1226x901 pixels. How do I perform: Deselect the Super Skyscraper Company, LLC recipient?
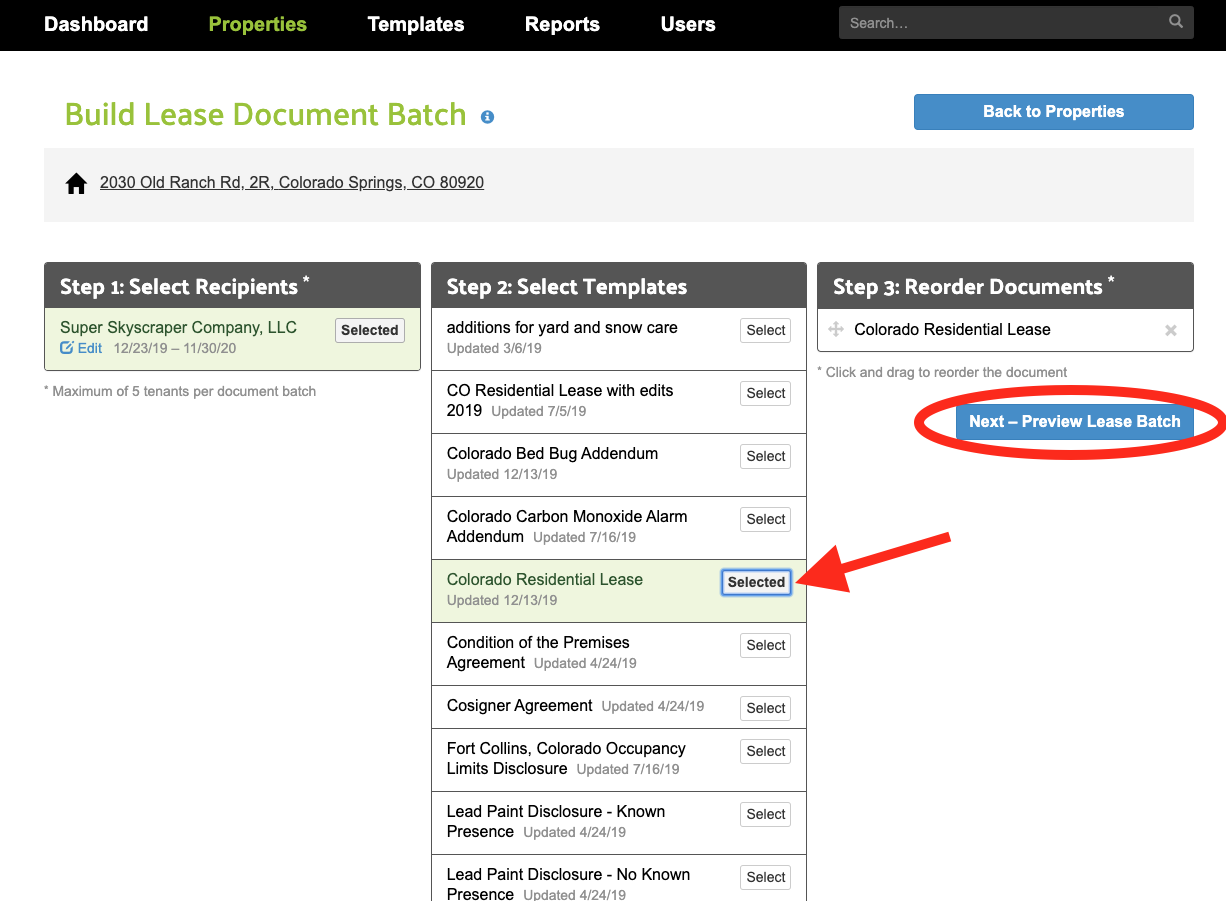pyautogui.click(x=369, y=330)
